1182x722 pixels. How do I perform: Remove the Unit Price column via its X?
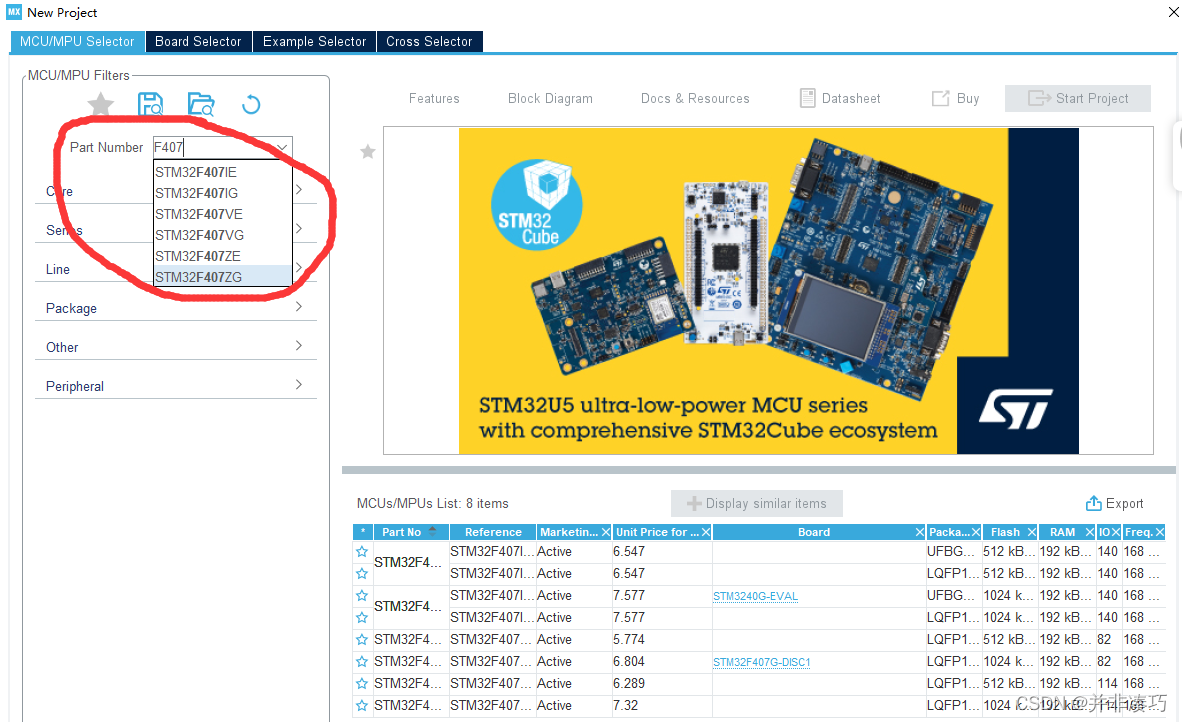pos(706,532)
